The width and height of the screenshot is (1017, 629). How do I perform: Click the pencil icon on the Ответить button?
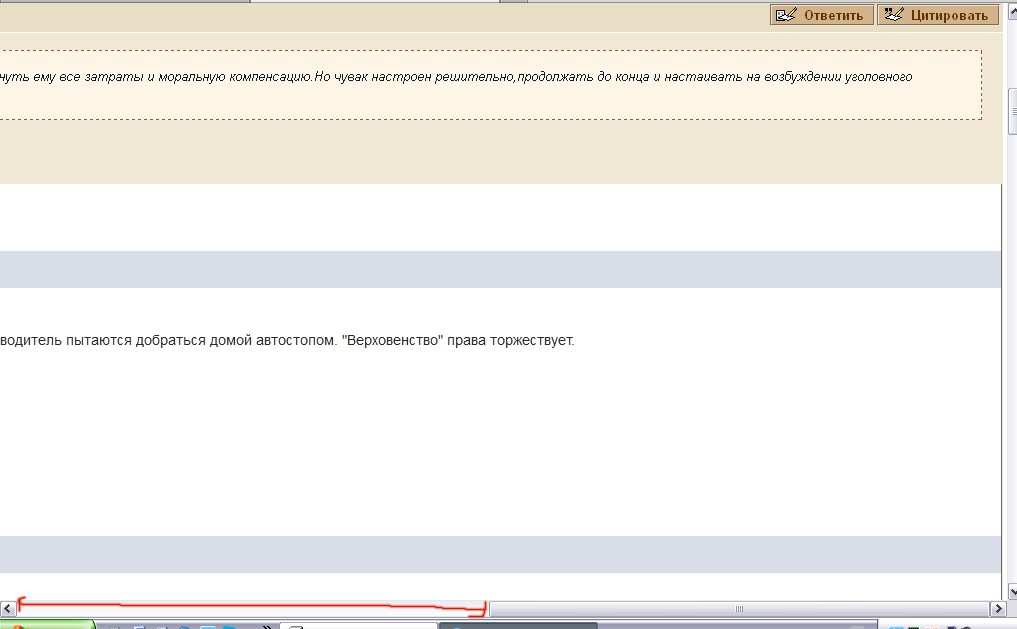click(x=786, y=15)
